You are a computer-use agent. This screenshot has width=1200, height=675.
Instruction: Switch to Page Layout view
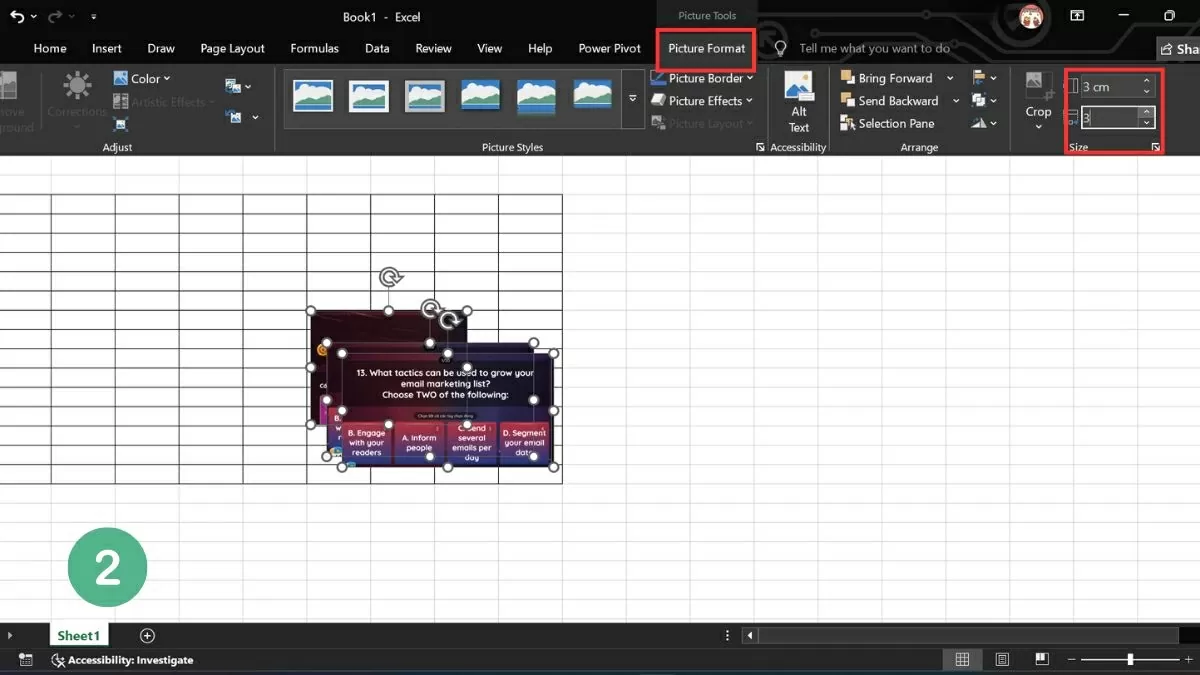[1002, 660]
